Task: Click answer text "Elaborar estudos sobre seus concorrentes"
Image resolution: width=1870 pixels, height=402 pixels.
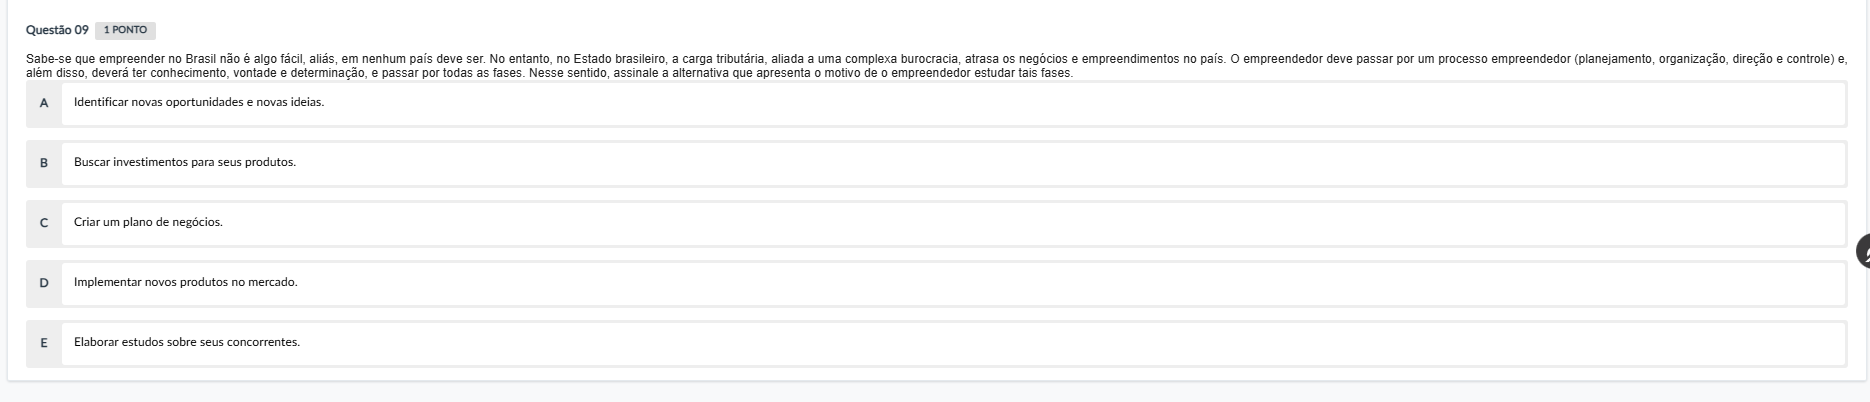Action: 187,343
